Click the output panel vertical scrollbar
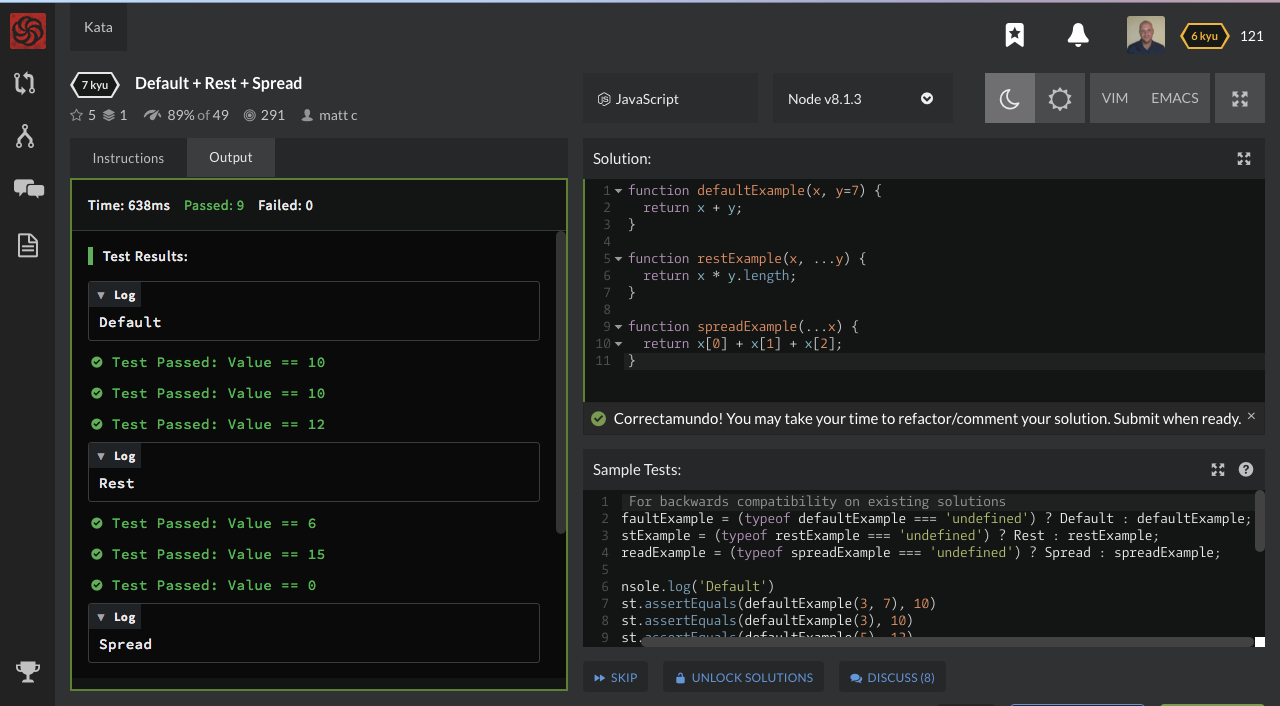This screenshot has height=706, width=1280. tap(561, 383)
